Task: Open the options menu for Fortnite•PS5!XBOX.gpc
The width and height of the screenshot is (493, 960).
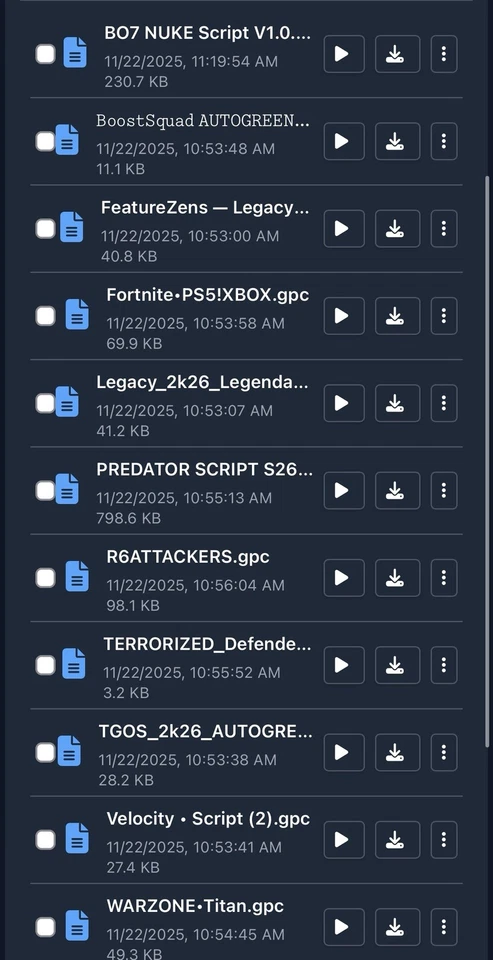Action: coord(444,316)
